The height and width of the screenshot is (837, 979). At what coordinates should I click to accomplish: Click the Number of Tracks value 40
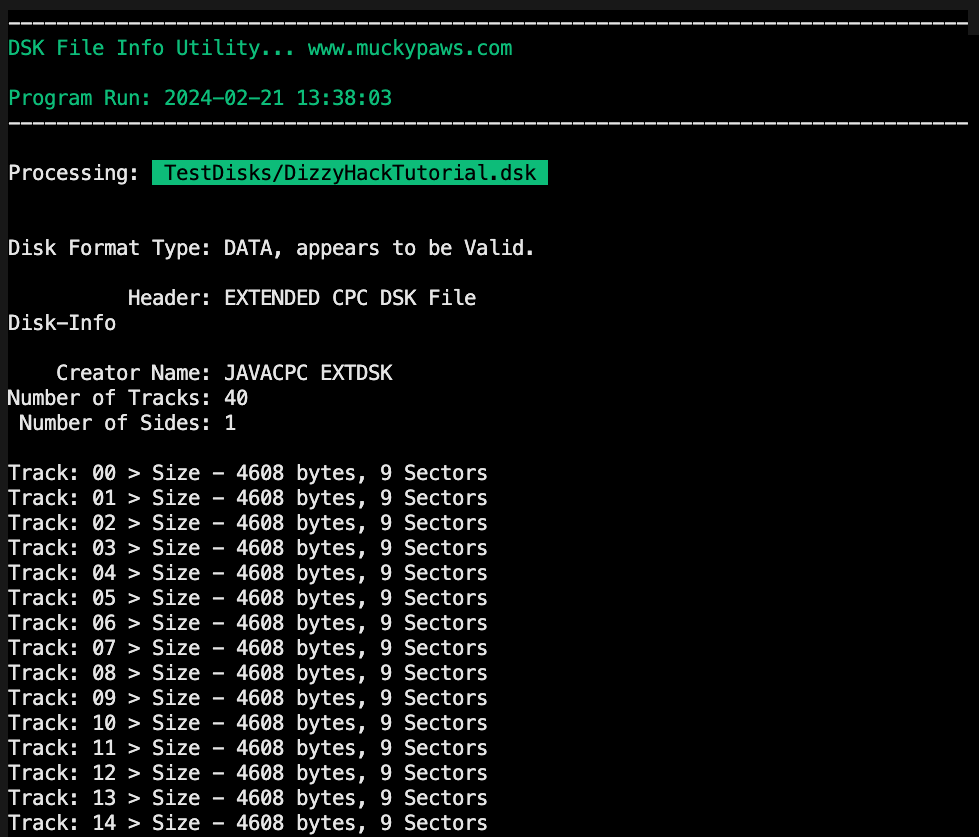click(x=236, y=398)
